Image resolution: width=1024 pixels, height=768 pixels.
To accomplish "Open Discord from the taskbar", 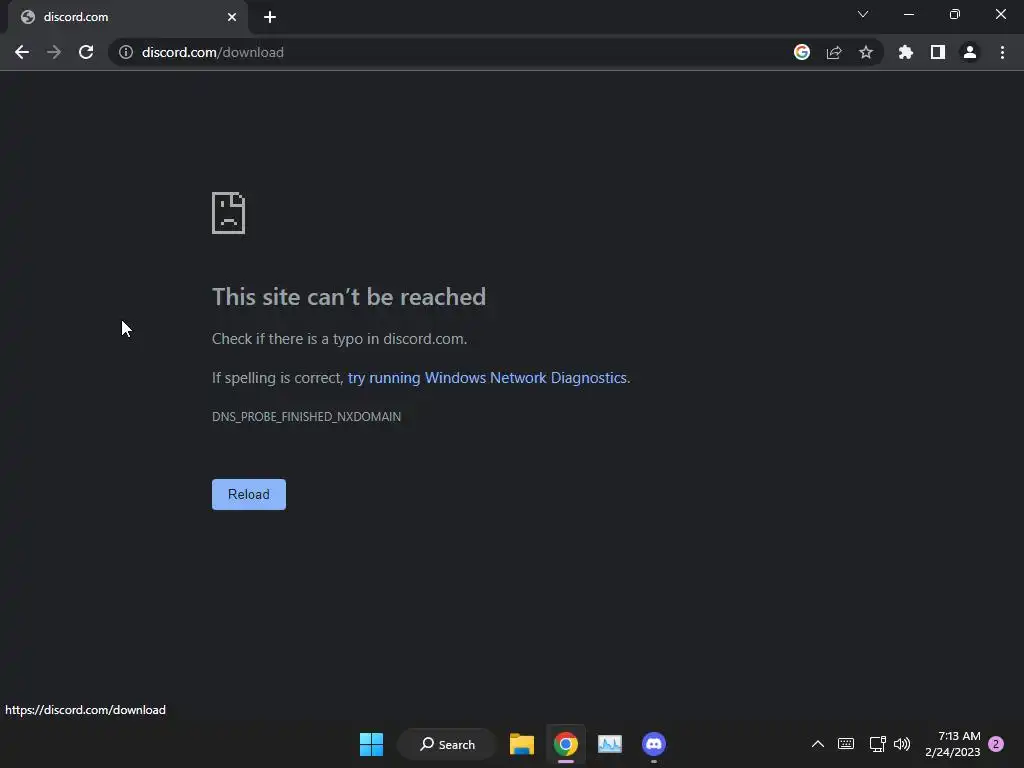I will click(x=654, y=744).
